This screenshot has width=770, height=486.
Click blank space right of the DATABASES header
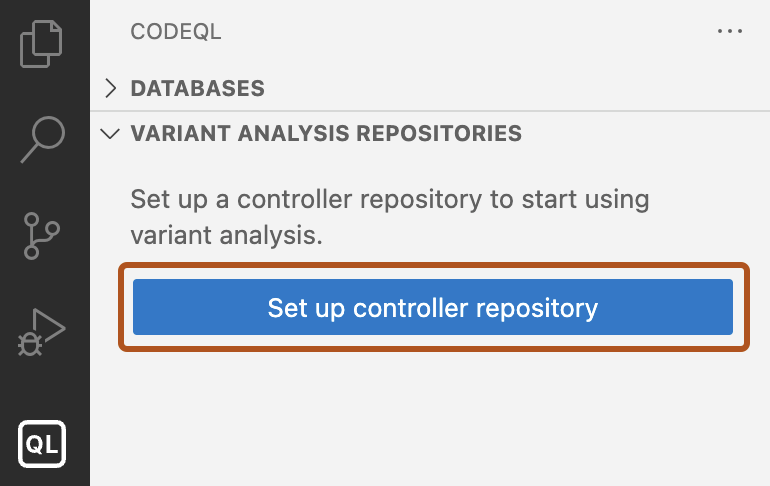coord(500,88)
